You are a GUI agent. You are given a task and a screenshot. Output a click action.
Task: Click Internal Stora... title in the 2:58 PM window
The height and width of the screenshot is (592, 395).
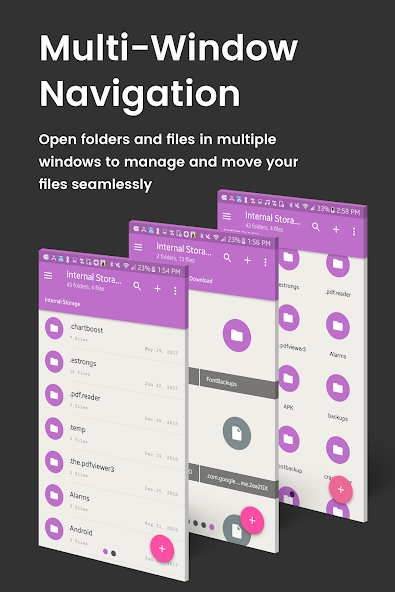(x=272, y=218)
